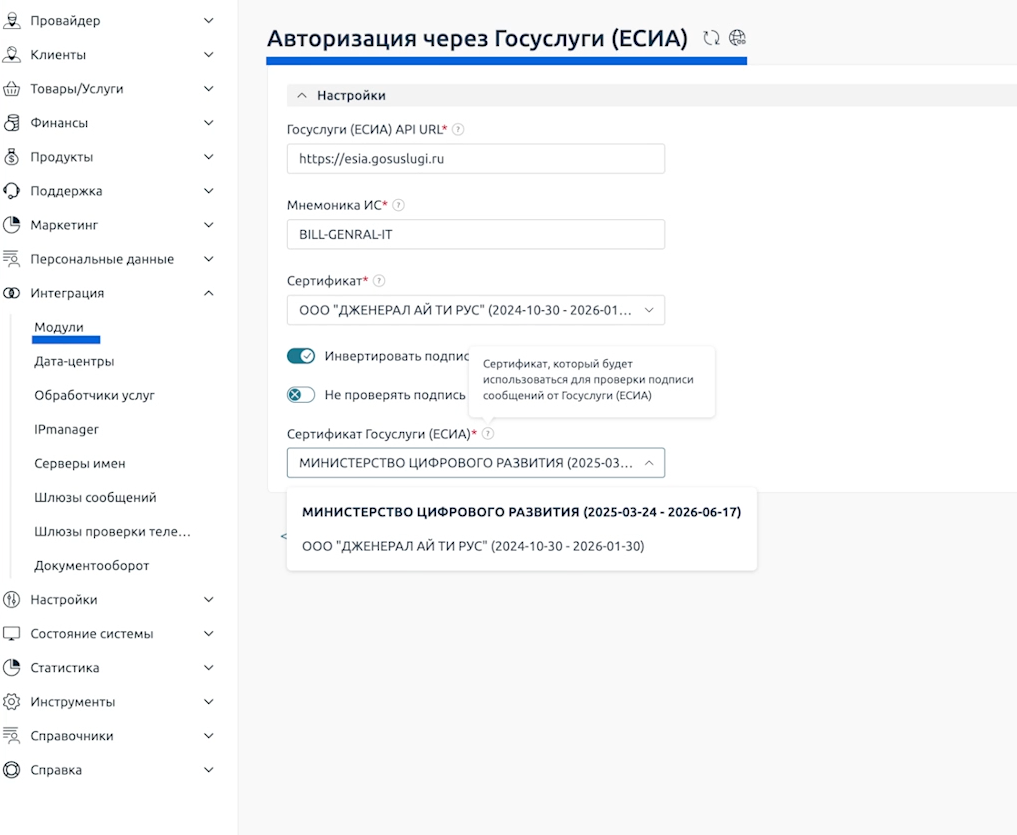This screenshot has height=835, width=1017.
Task: Expand the Провайдер menu chevron
Action: (209, 21)
